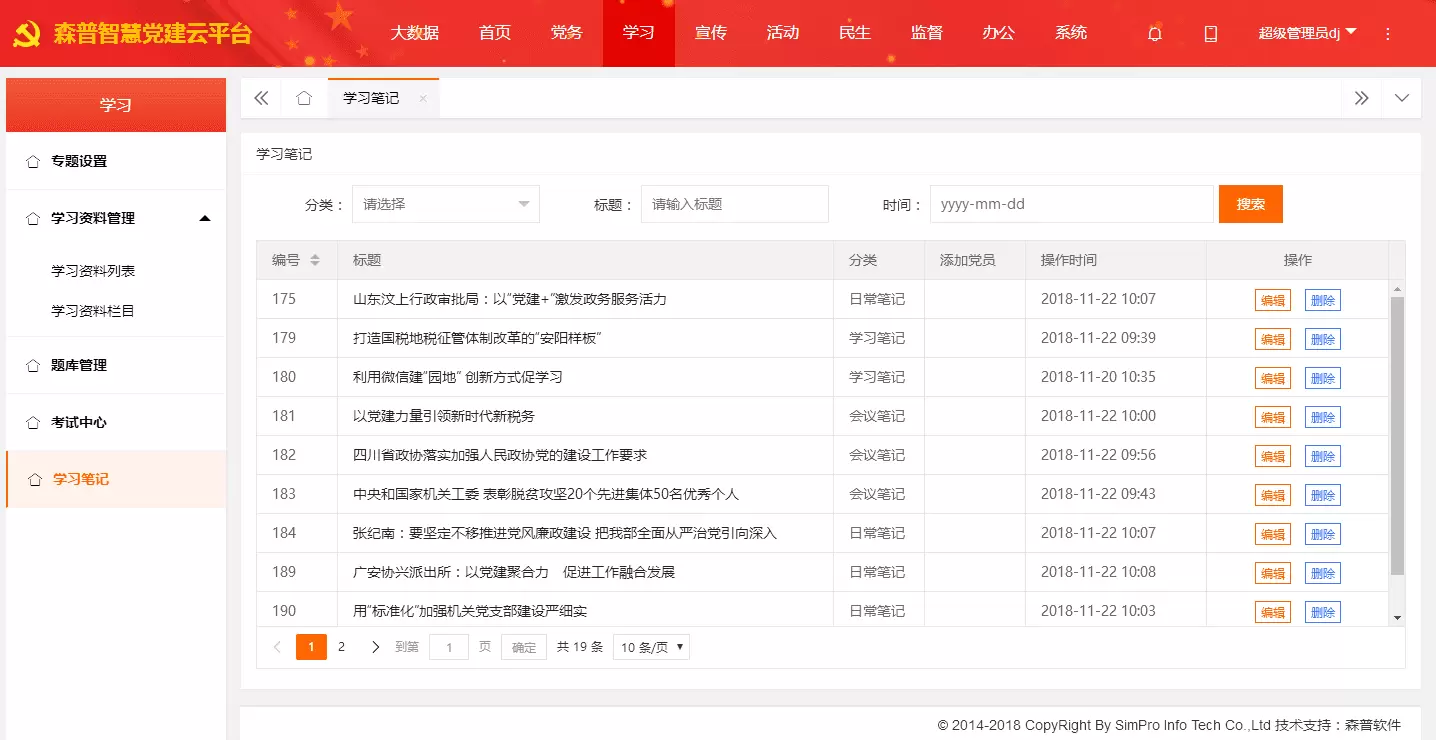Click title 利用微信建"园地" 创新方式促学习
Screen dimensions: 1436x740
[457, 377]
